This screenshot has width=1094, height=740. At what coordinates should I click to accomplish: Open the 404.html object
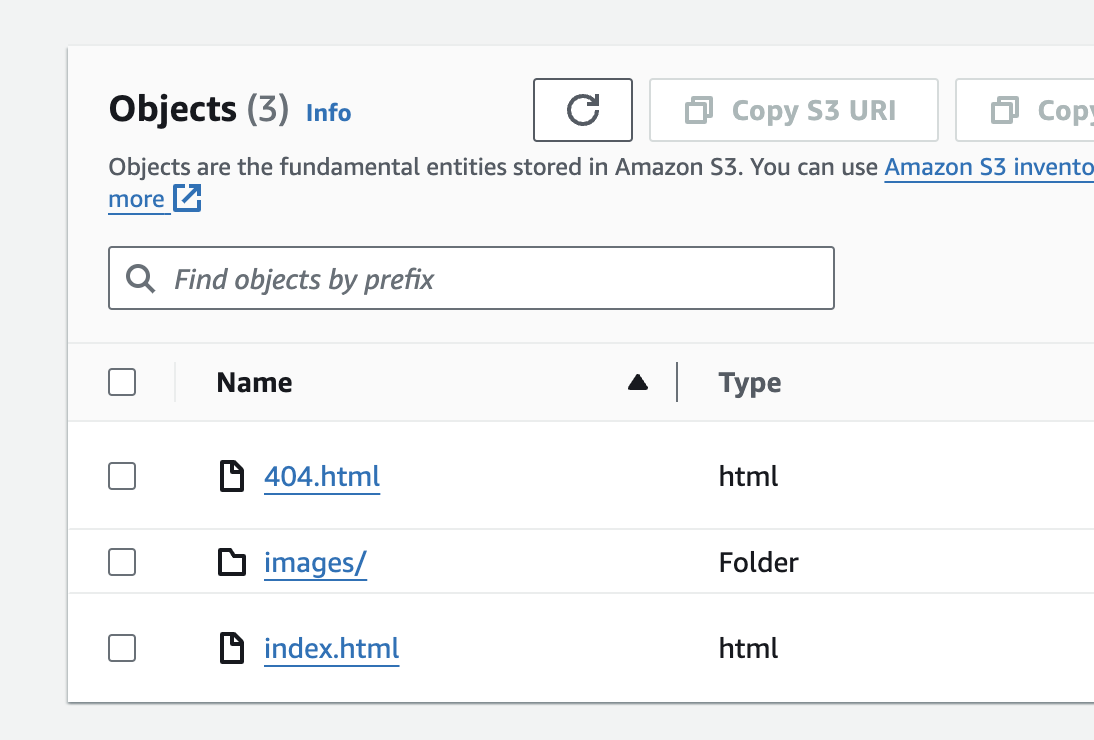(x=322, y=477)
